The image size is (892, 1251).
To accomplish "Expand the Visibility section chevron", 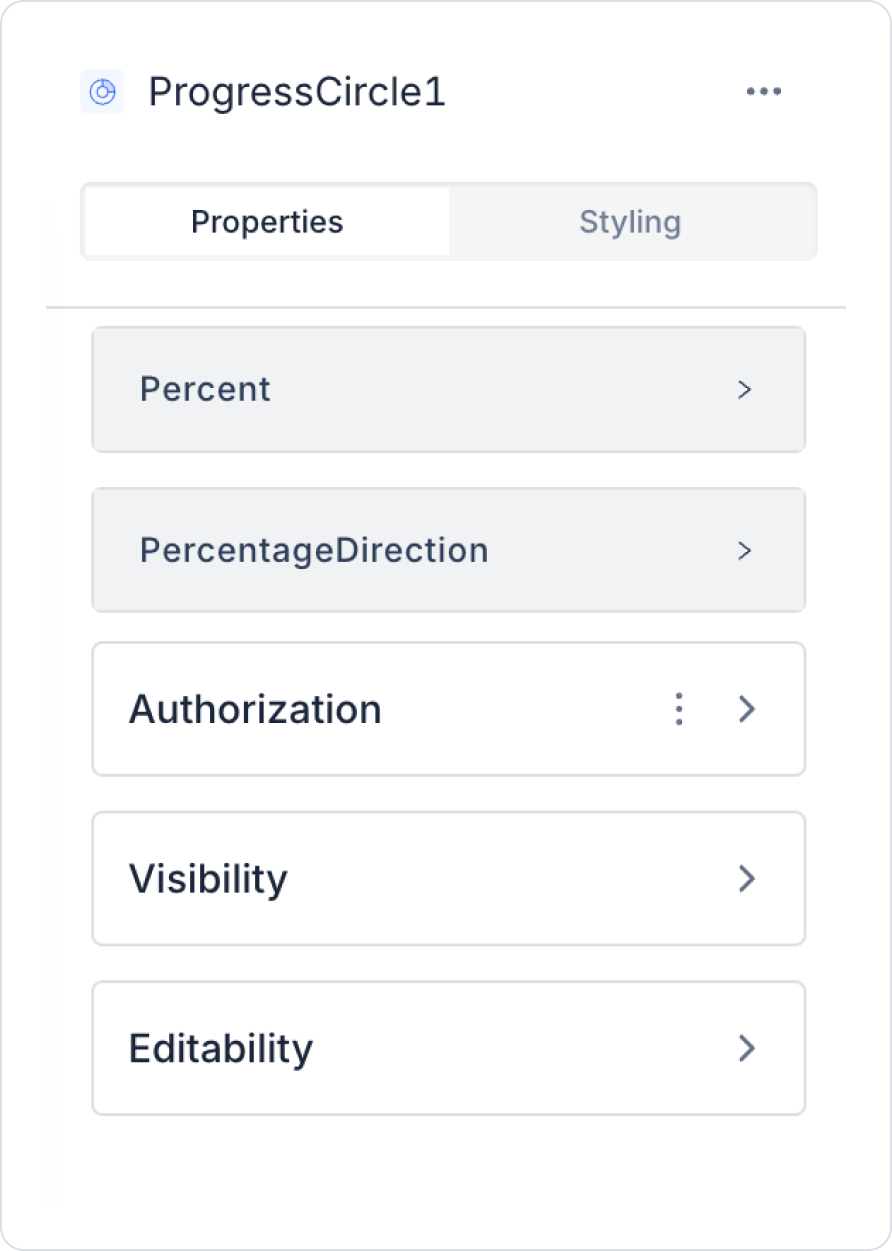I will pos(746,879).
